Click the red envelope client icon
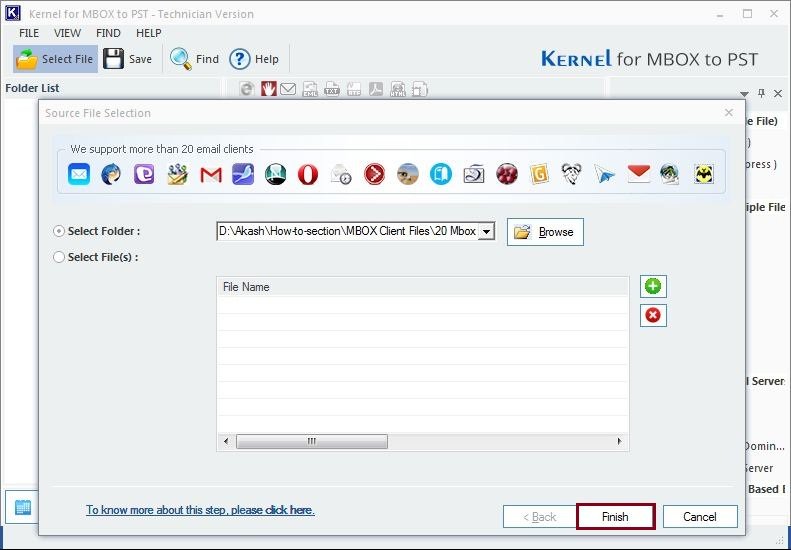Image resolution: width=791 pixels, height=550 pixels. [638, 174]
